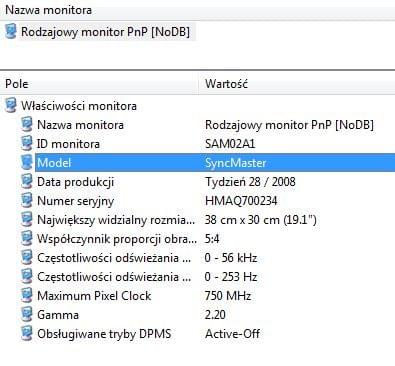Click the Active-Off value
The width and height of the screenshot is (395, 366).
(233, 334)
